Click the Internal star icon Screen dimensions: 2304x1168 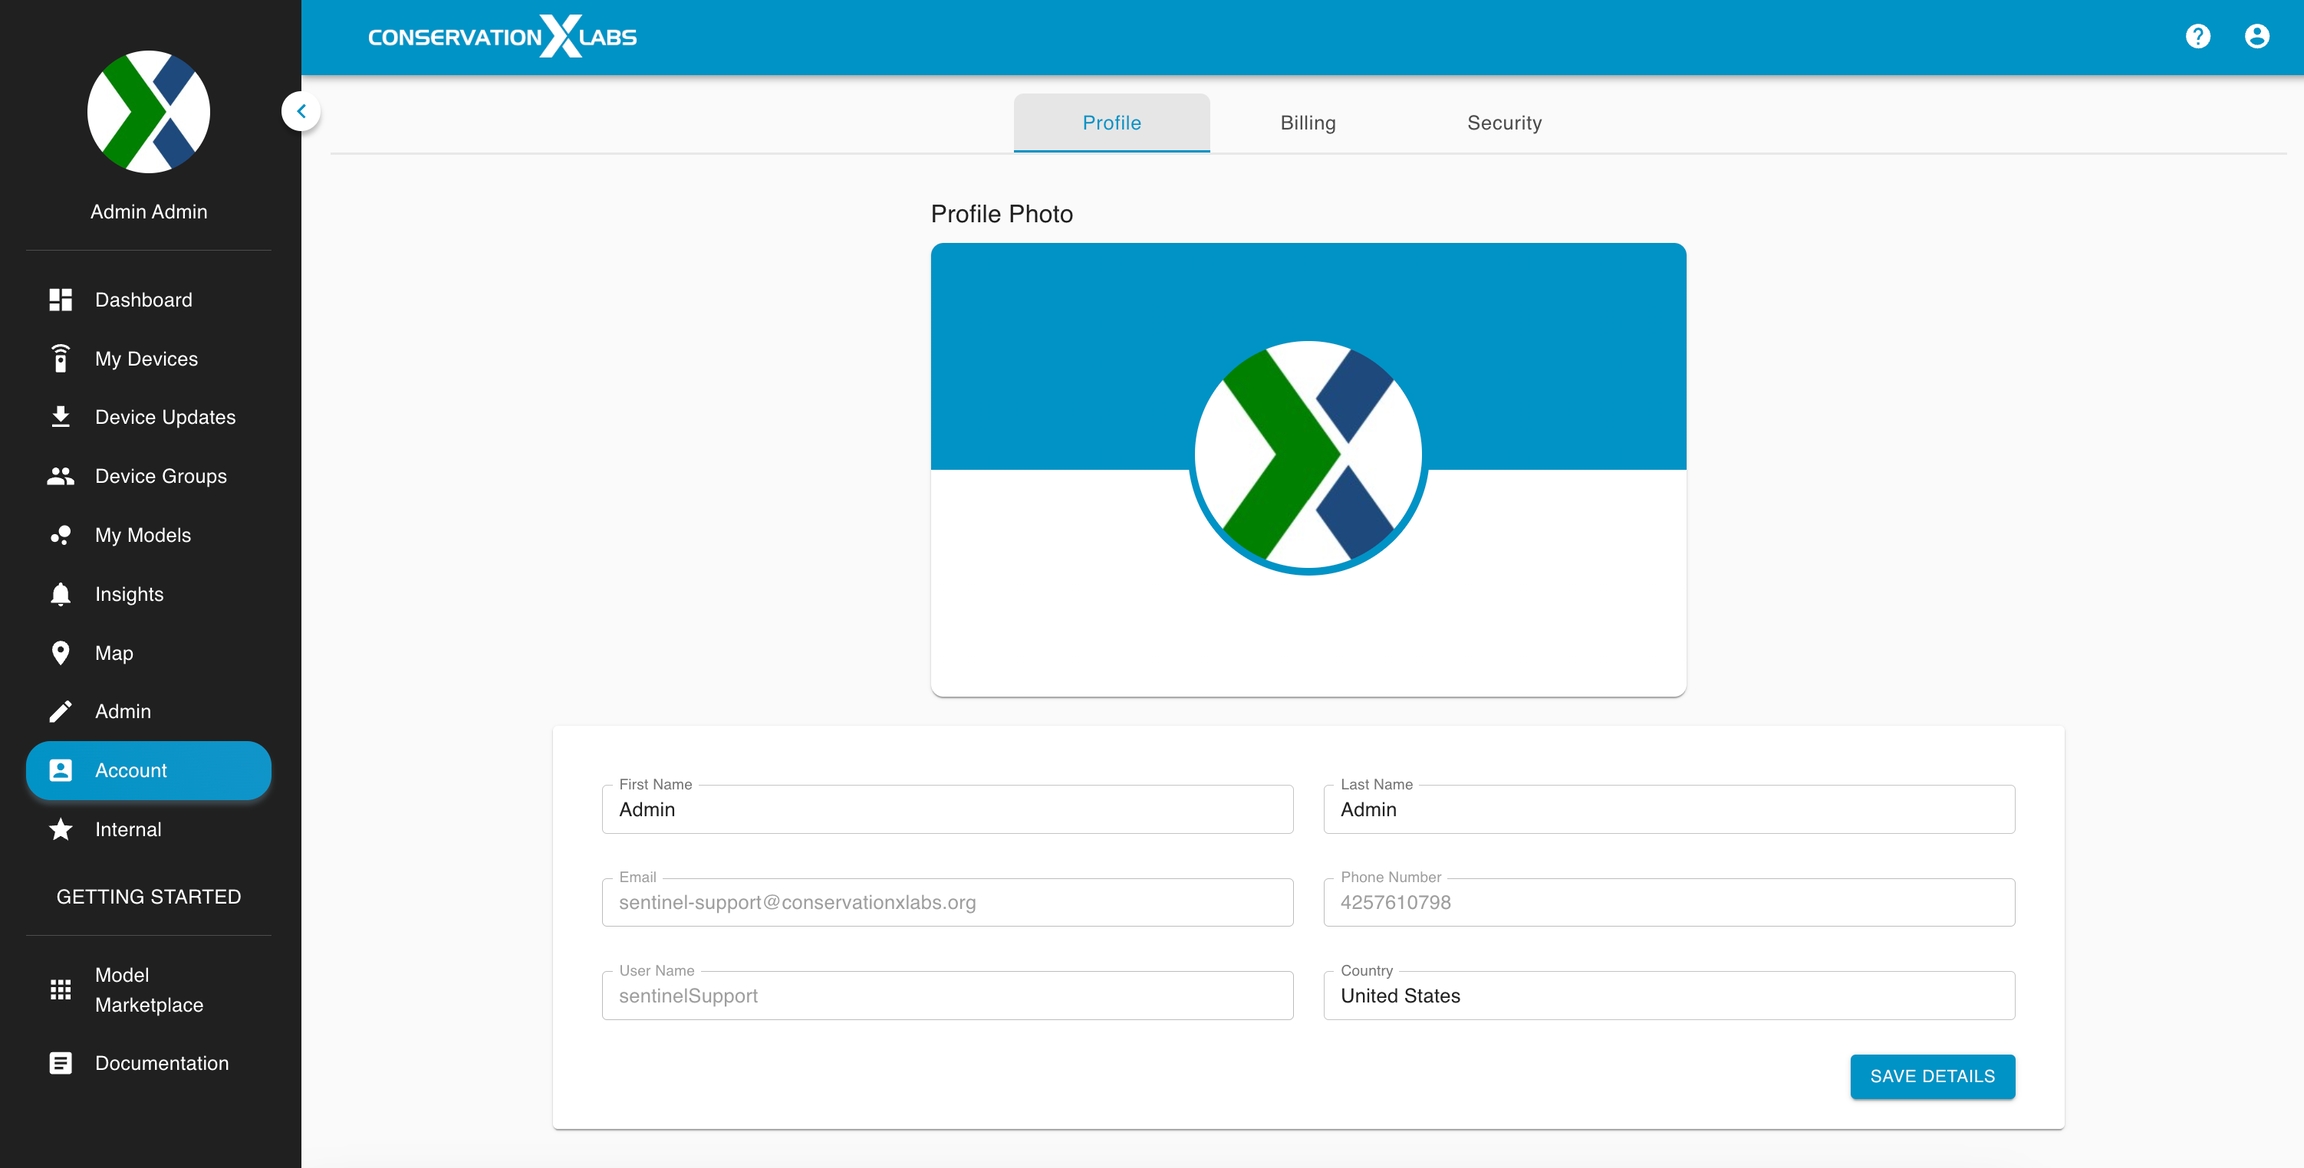[x=60, y=829]
